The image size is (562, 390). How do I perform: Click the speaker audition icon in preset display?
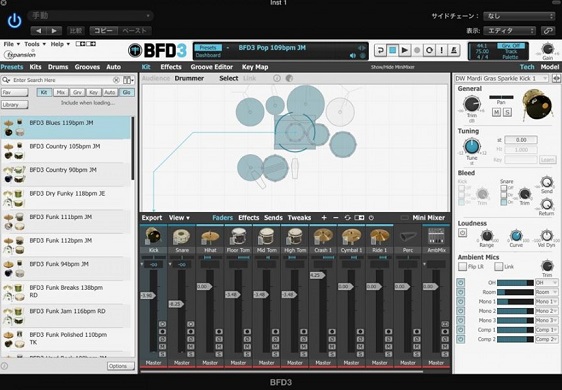coord(353,56)
